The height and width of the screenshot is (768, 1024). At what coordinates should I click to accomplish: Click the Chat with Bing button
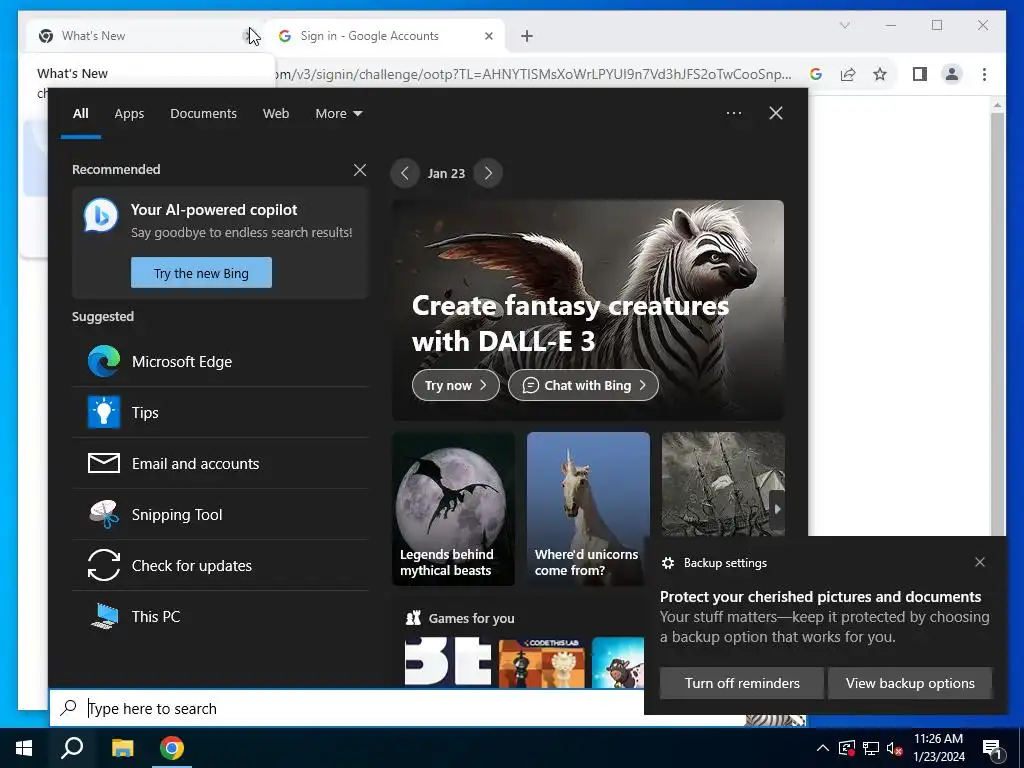pos(583,385)
